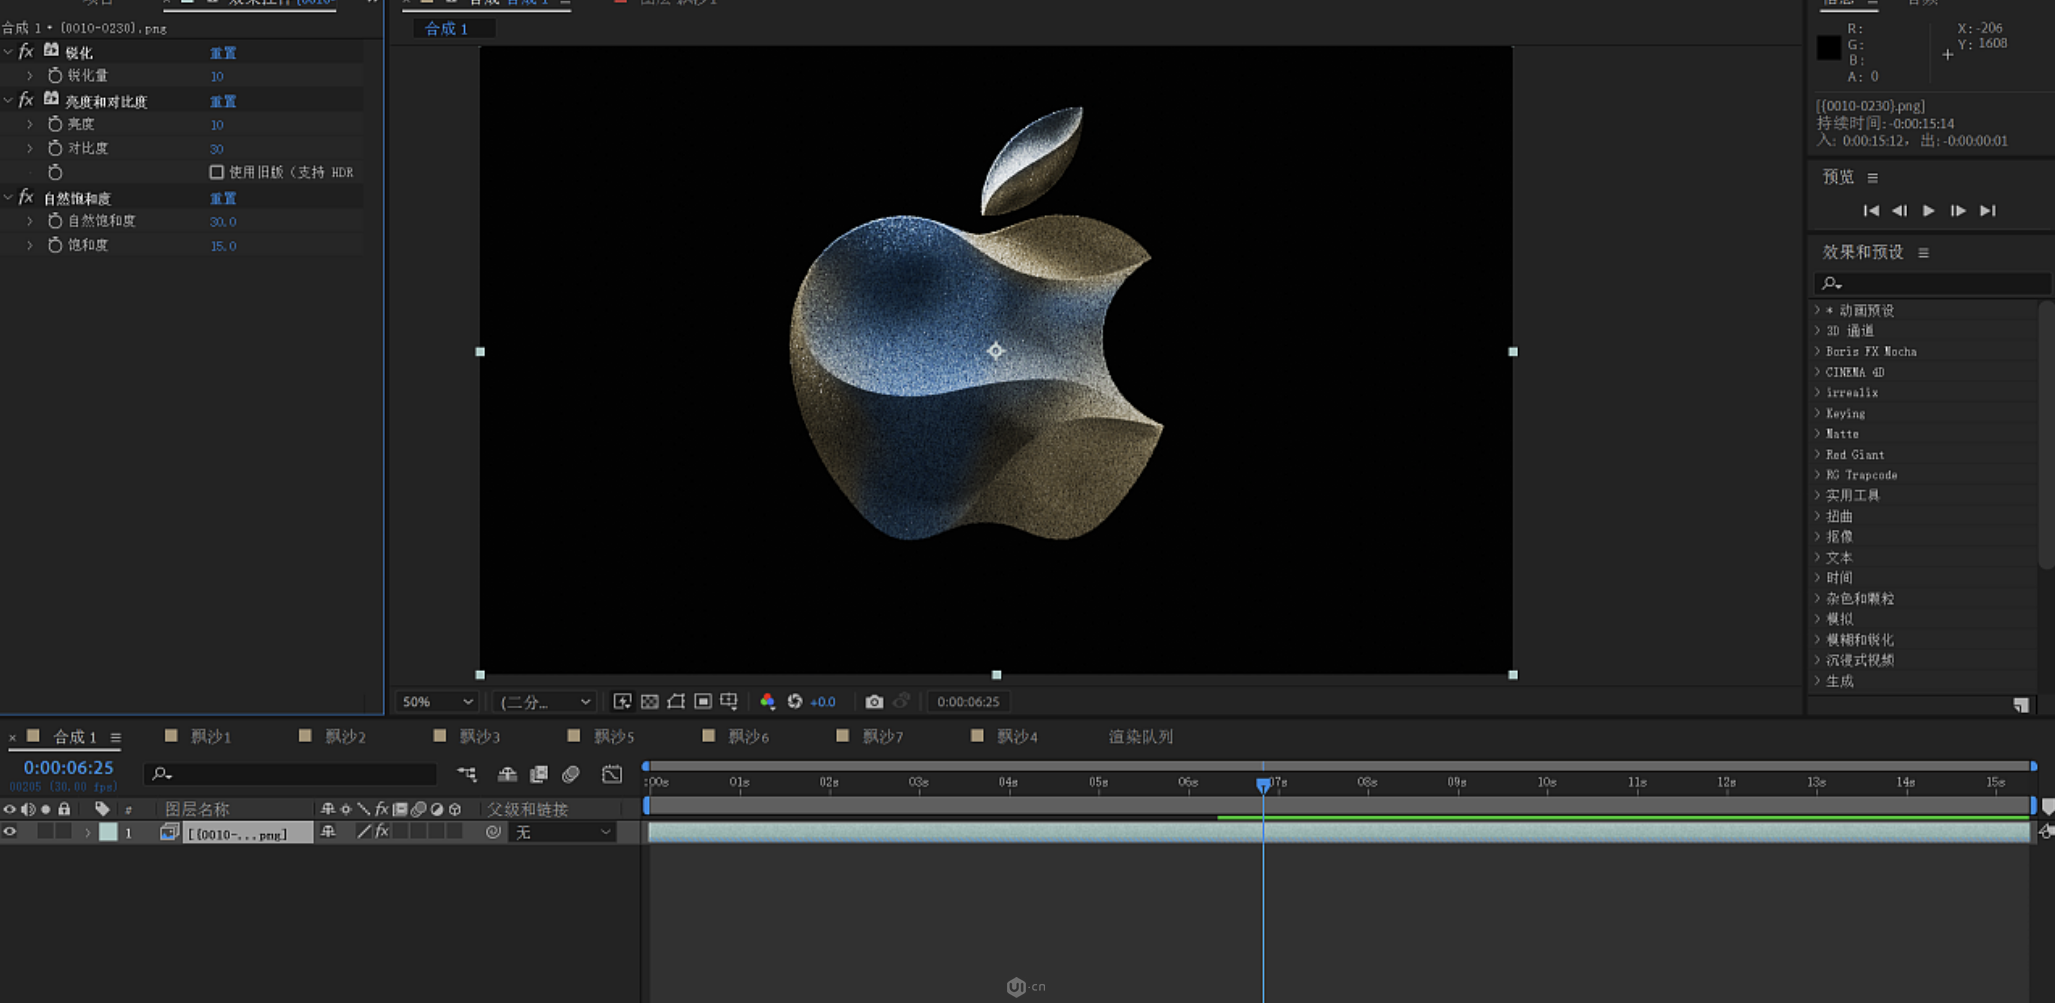Open parent 无 dropdown for layer 1

(x=562, y=832)
